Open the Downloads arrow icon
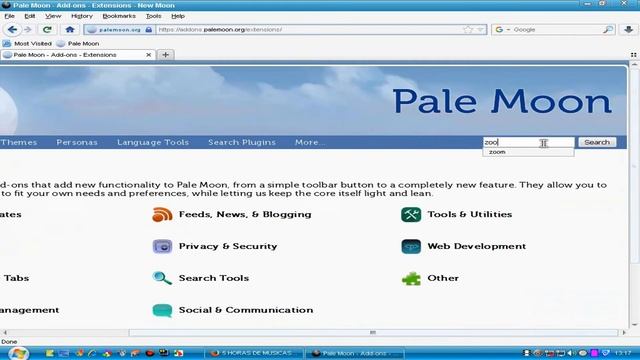Viewport: 640px width, 360px height. click(629, 29)
